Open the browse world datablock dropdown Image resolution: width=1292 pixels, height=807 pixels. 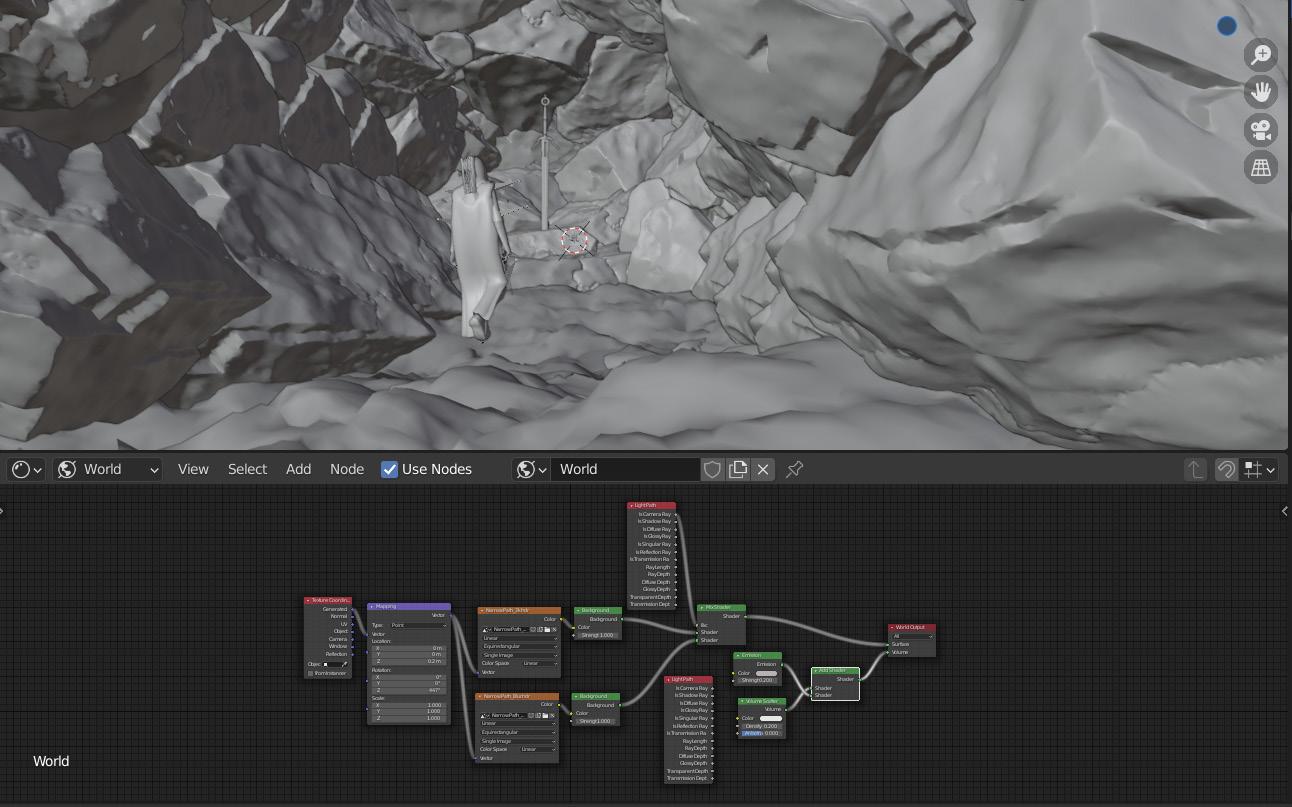click(x=530, y=469)
